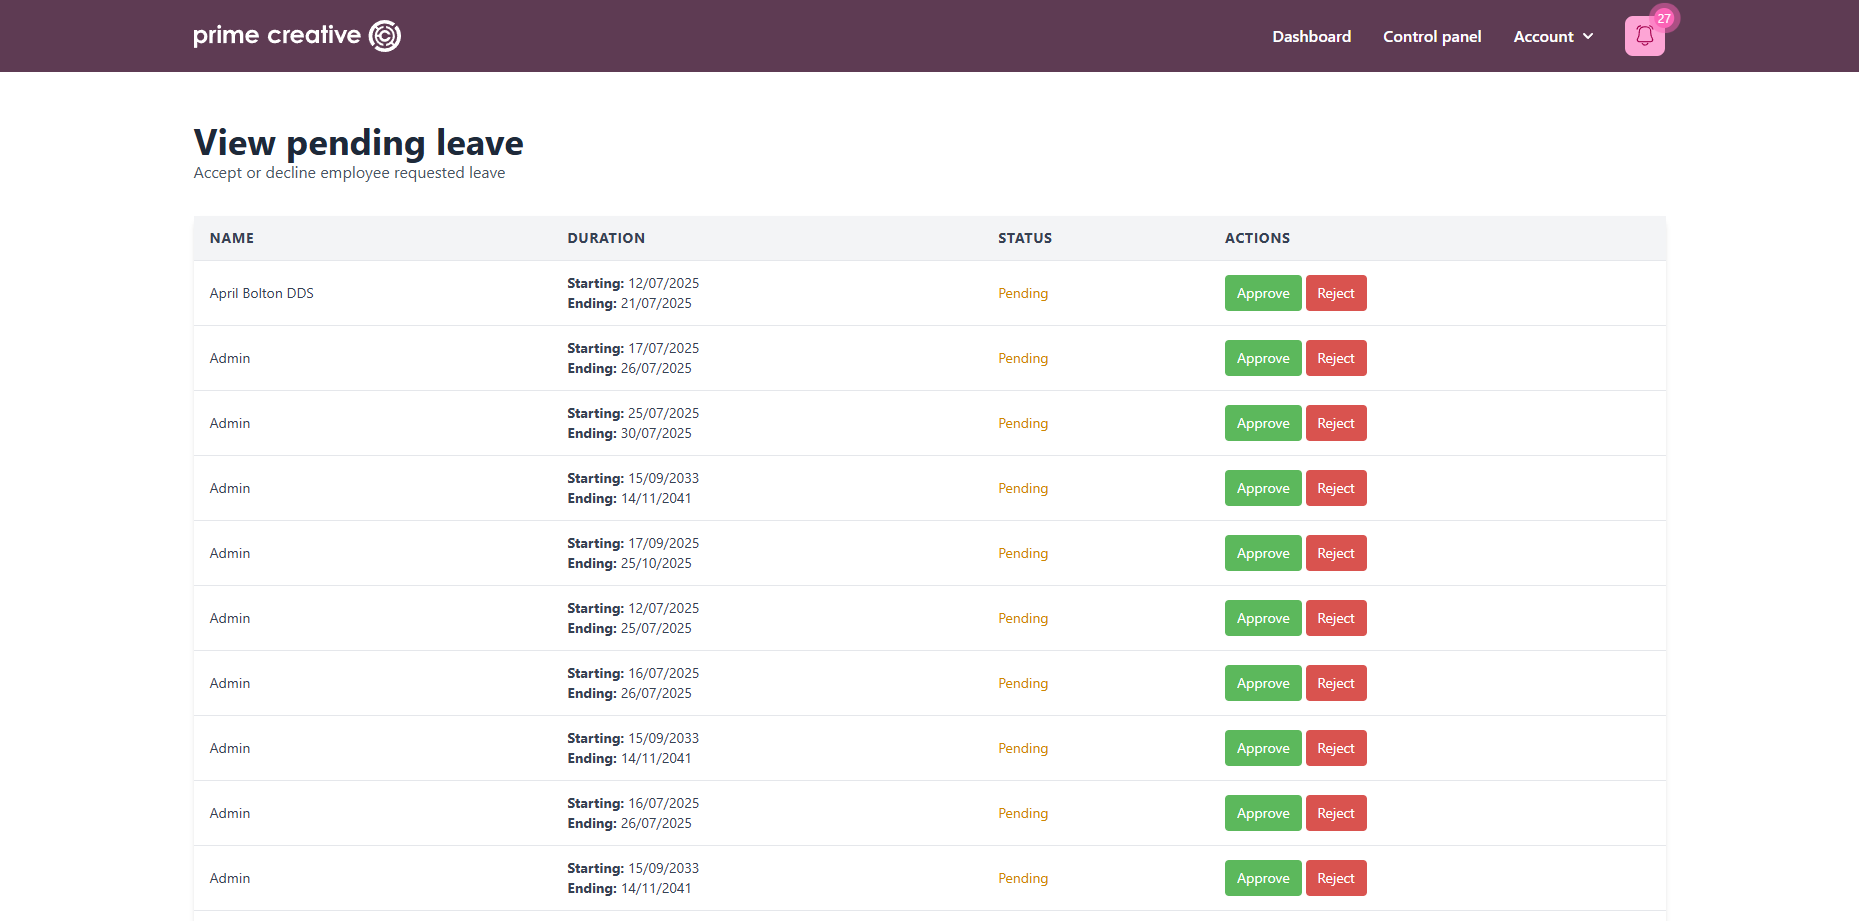Click the prime creative logo
Screen dimensions: 1859x921
pos(296,36)
